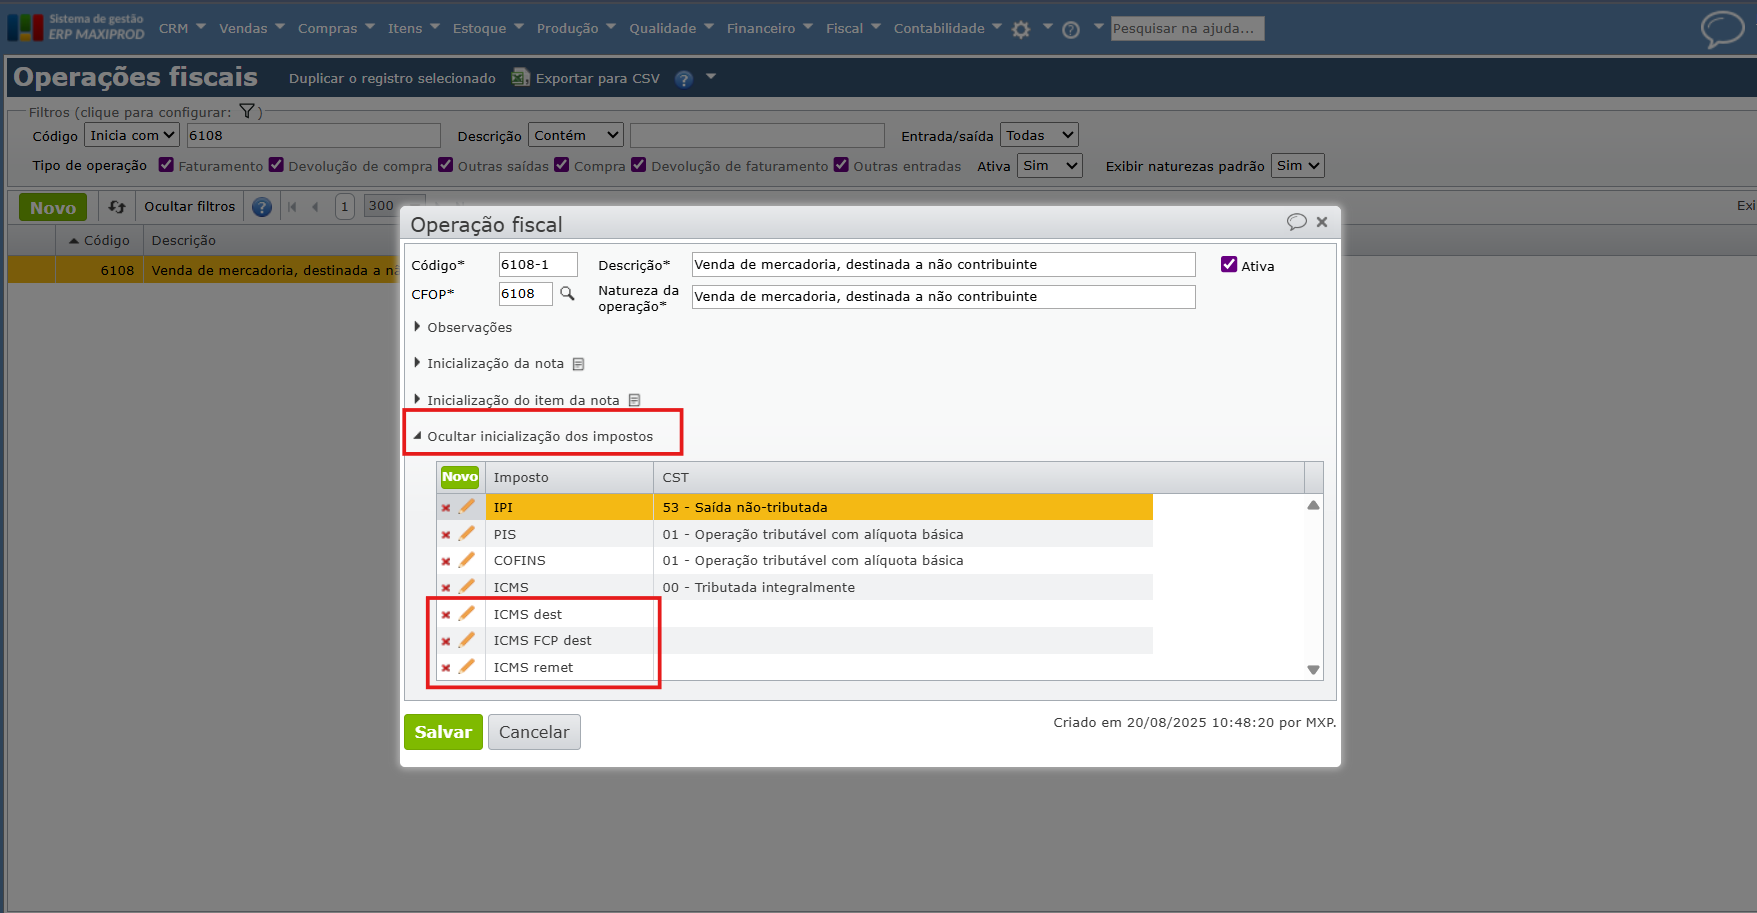This screenshot has width=1757, height=913.
Task: Toggle the Outras saídas checkbox
Action: pyautogui.click(x=446, y=165)
